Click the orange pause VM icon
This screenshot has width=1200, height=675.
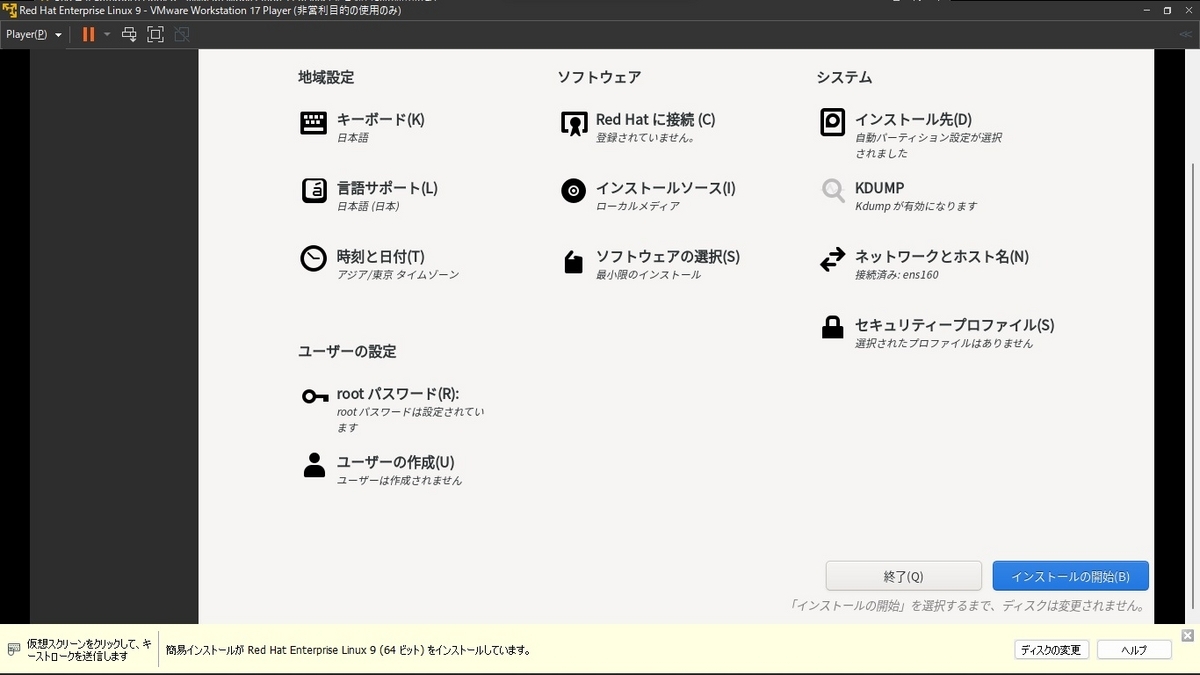tap(88, 34)
